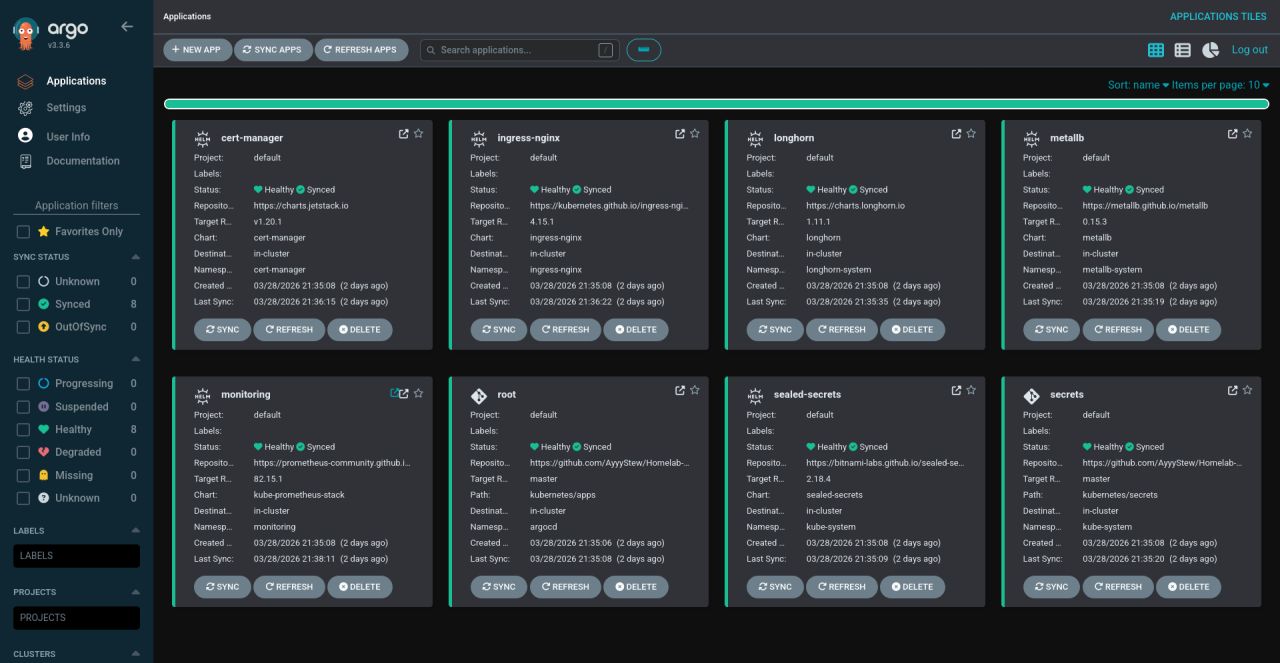Open the Items per page dropdown

pos(1221,85)
